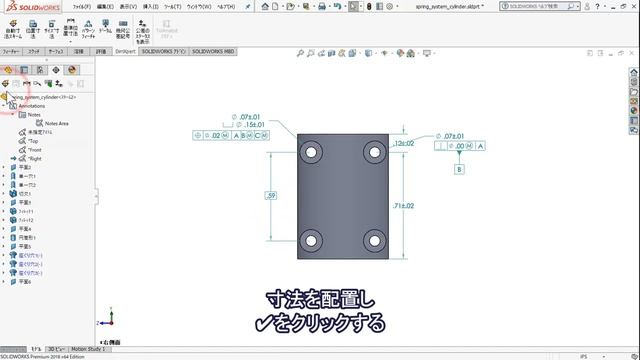The width and height of the screenshot is (640, 360).
Task: Click the Apply Scene icon
Action: 411,53
